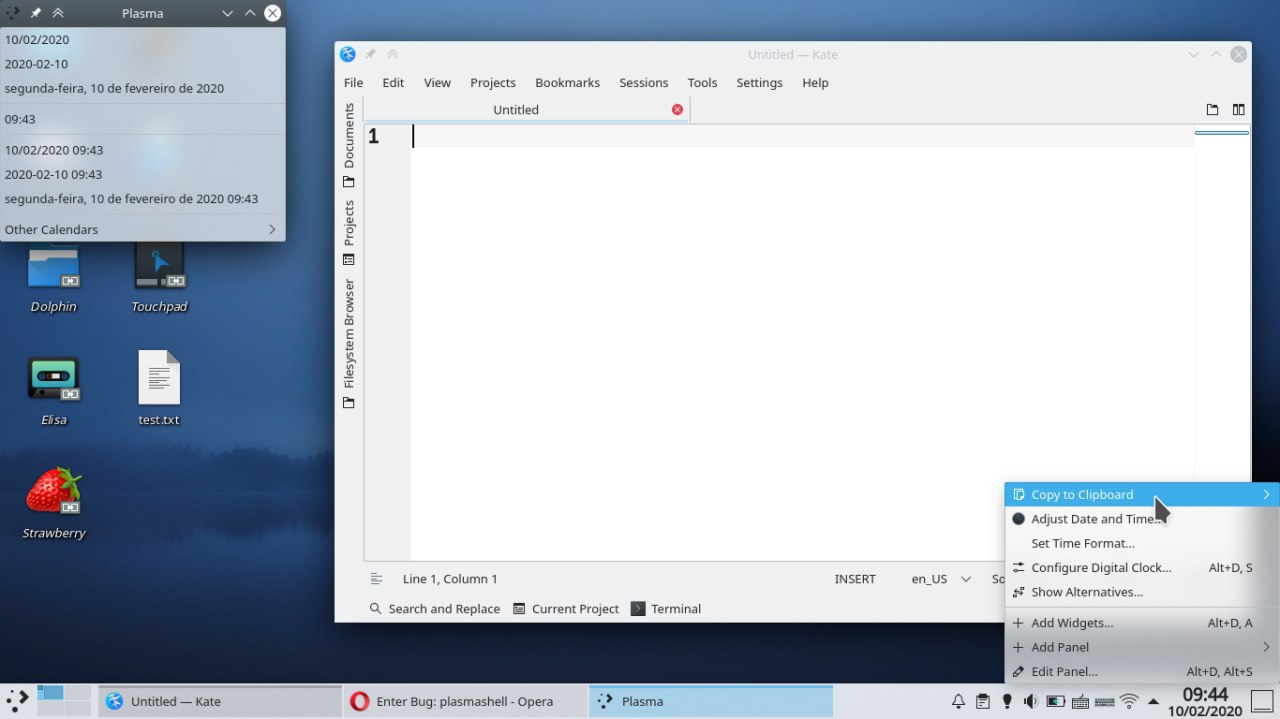Toggle the Search and Replace panel
Image resolution: width=1280 pixels, height=719 pixels.
[x=434, y=609]
